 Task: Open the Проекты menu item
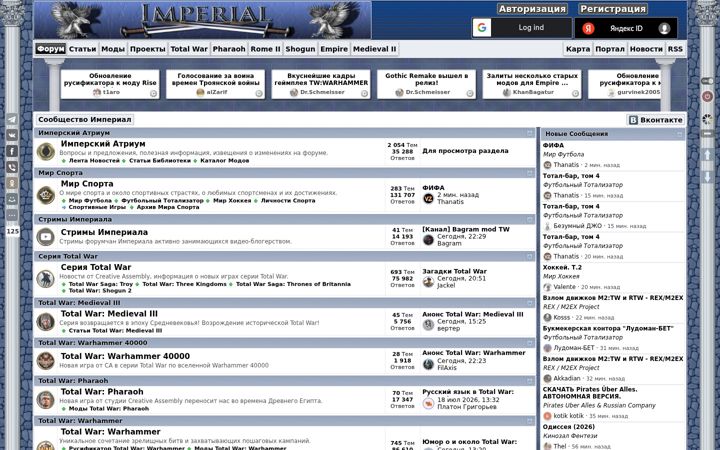(147, 49)
